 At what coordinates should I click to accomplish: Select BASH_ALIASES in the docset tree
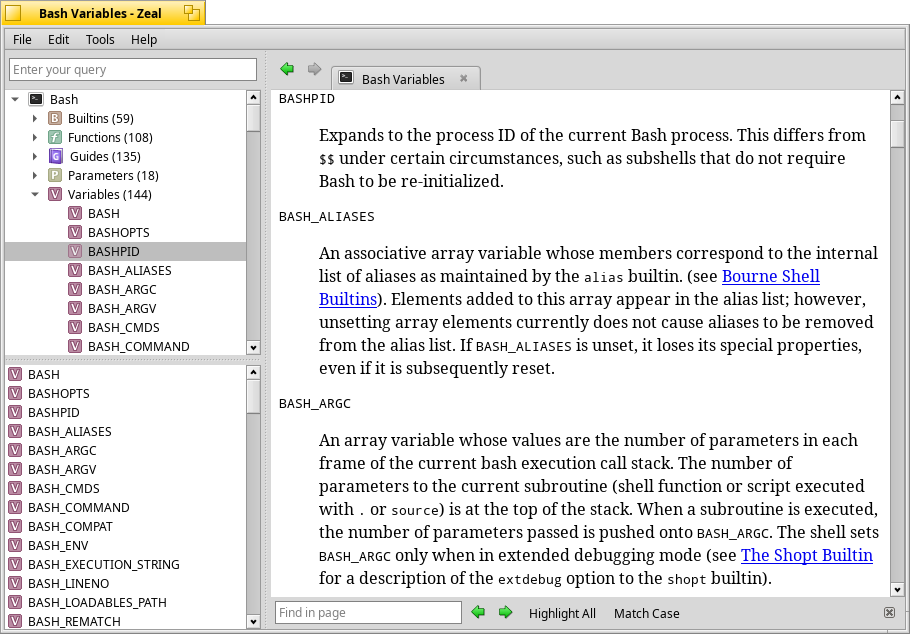click(129, 270)
